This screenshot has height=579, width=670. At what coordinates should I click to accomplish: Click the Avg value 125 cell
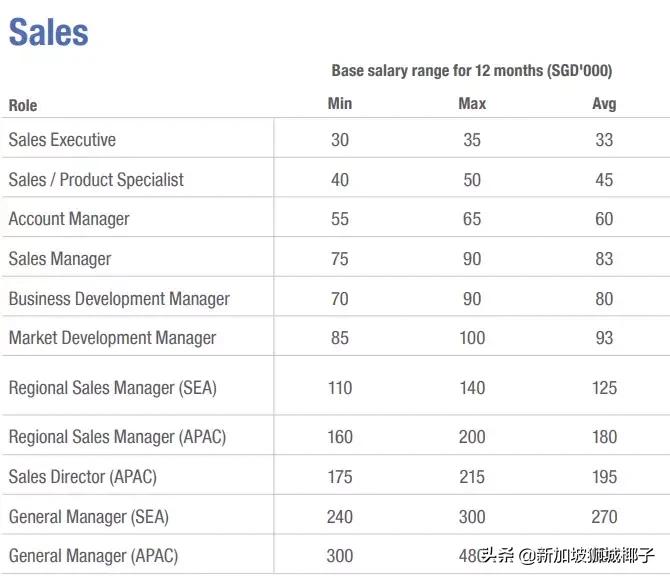604,387
